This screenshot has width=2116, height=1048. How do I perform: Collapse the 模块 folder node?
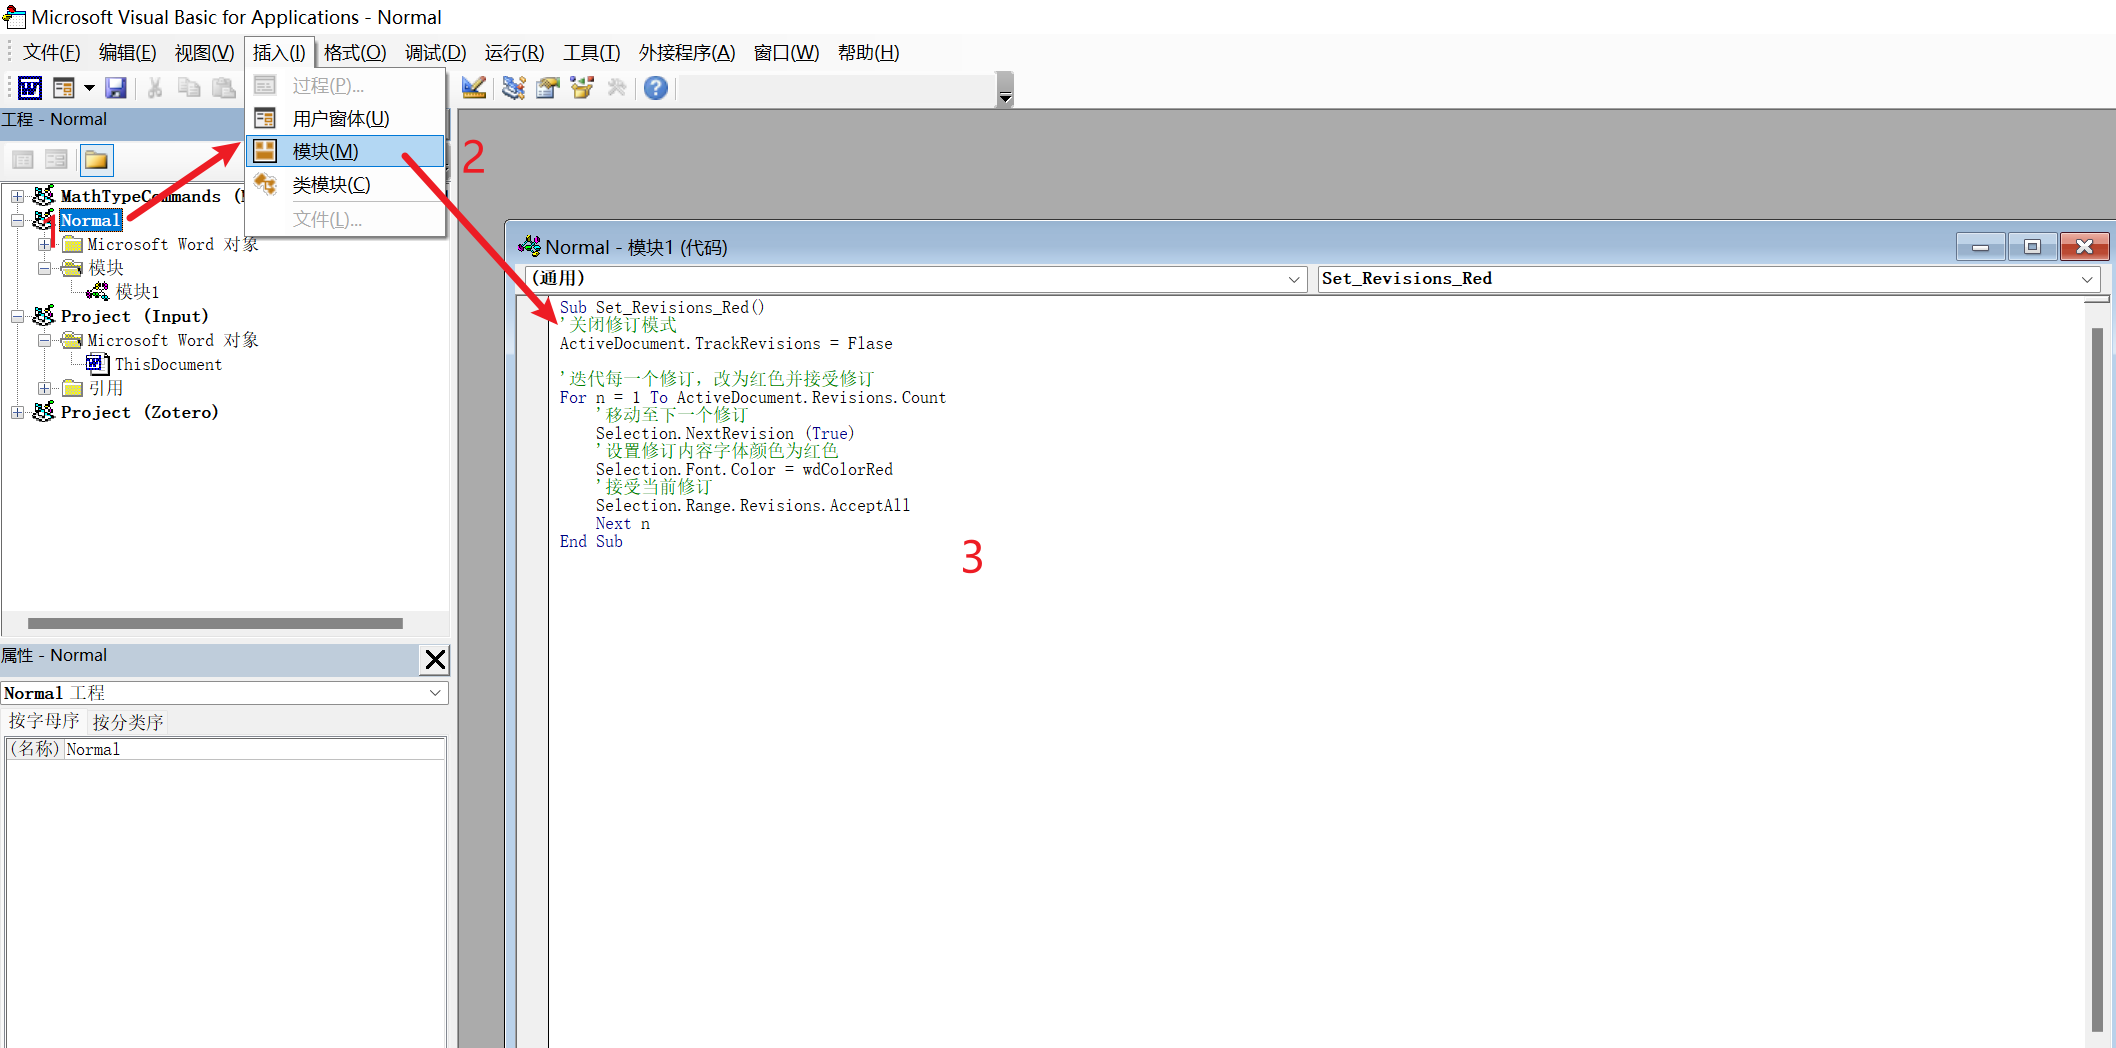[x=44, y=268]
